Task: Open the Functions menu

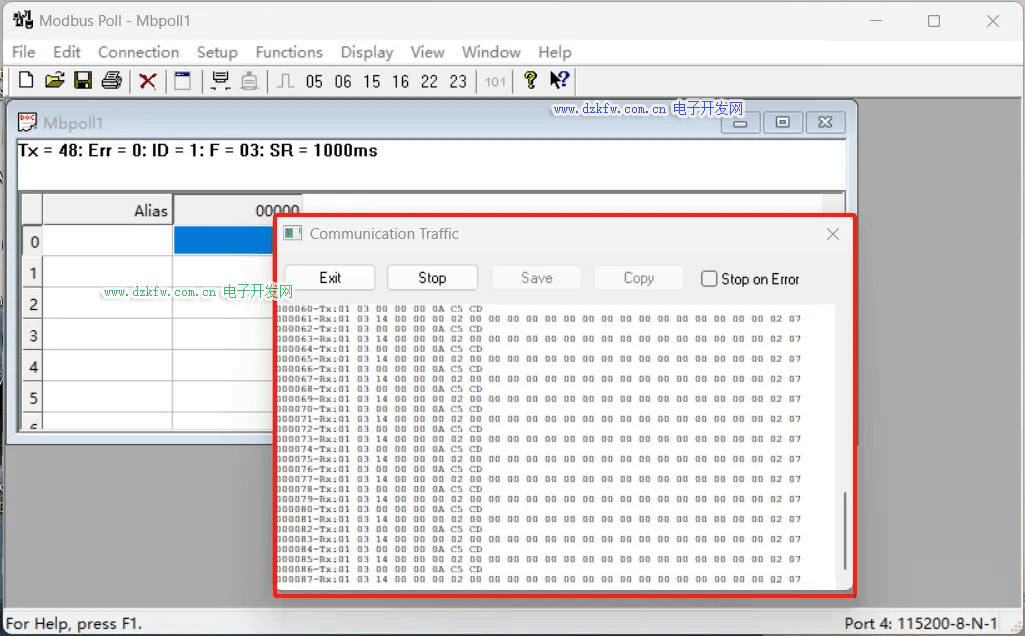Action: pyautogui.click(x=289, y=52)
